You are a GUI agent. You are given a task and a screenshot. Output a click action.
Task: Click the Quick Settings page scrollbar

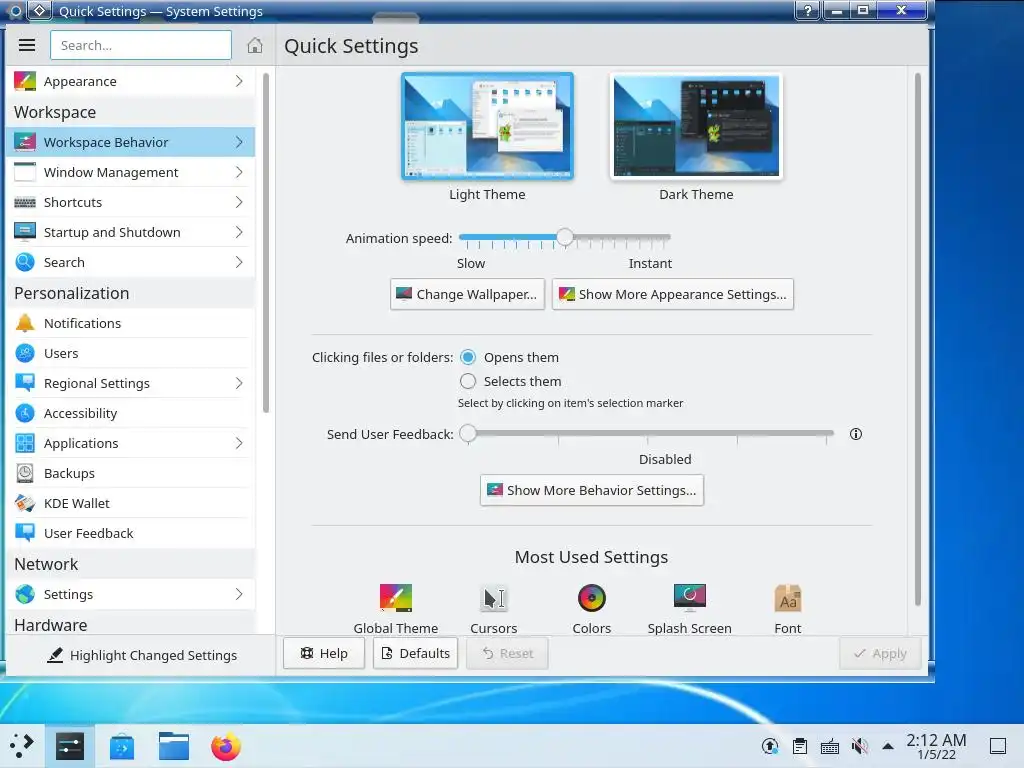917,340
